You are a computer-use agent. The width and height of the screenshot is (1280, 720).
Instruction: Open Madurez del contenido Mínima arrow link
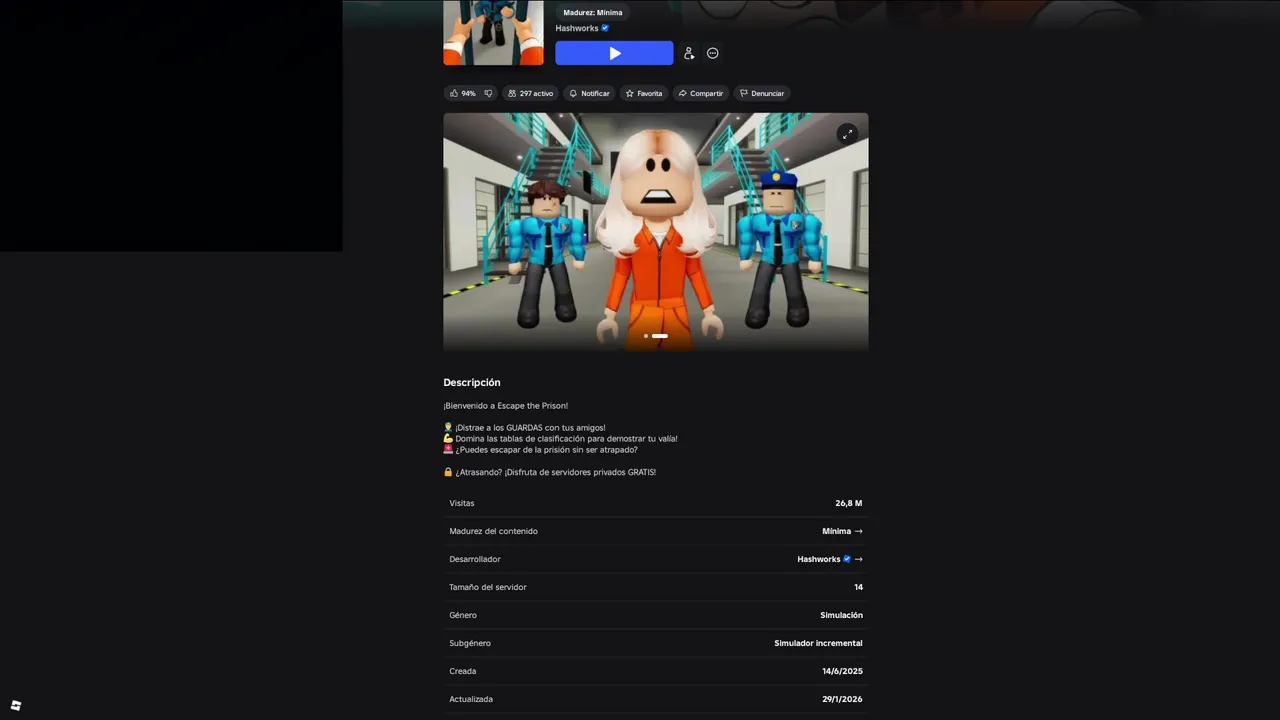pos(842,531)
